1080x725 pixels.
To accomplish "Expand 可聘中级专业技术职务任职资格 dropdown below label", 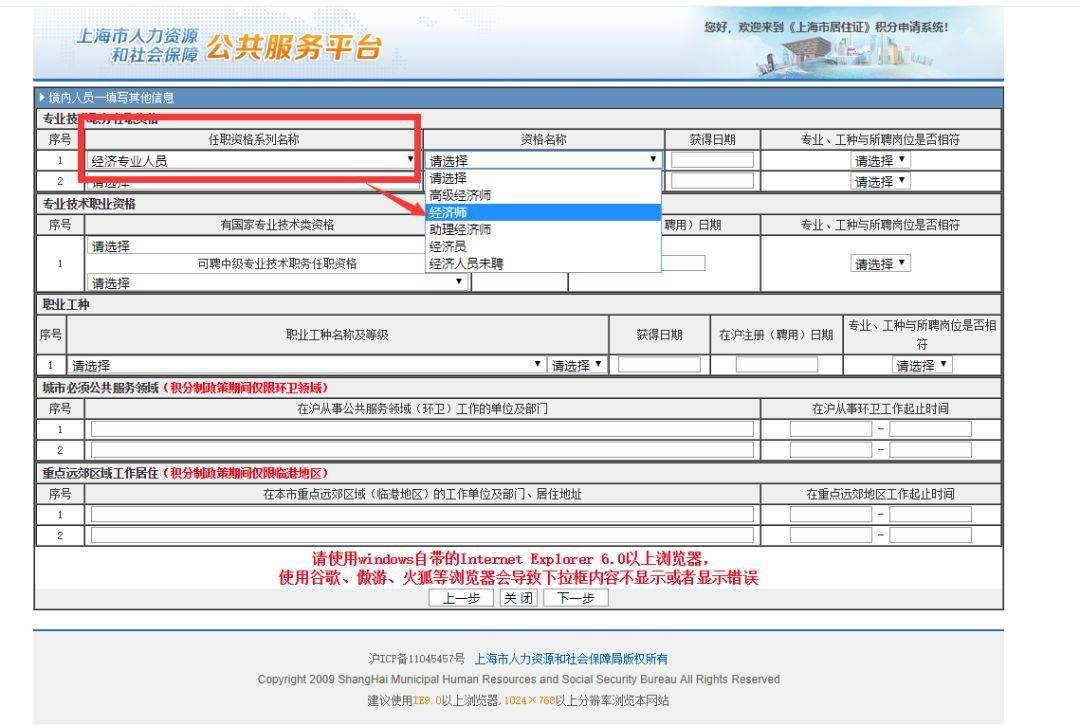I will 278,282.
